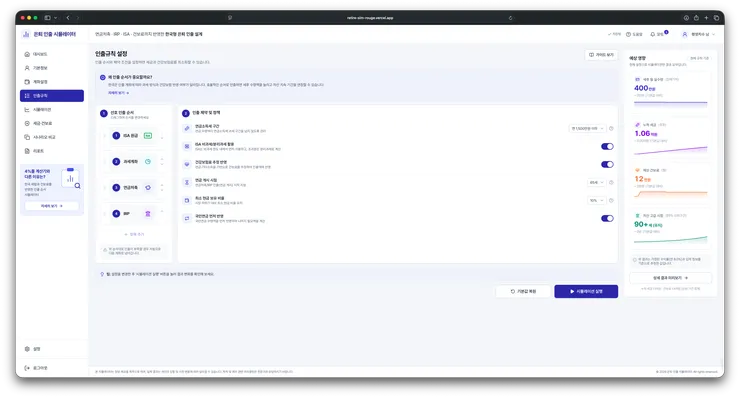This screenshot has height=398, width=740.
Task: Open pension income tax bracket dropdown
Action: (587, 128)
